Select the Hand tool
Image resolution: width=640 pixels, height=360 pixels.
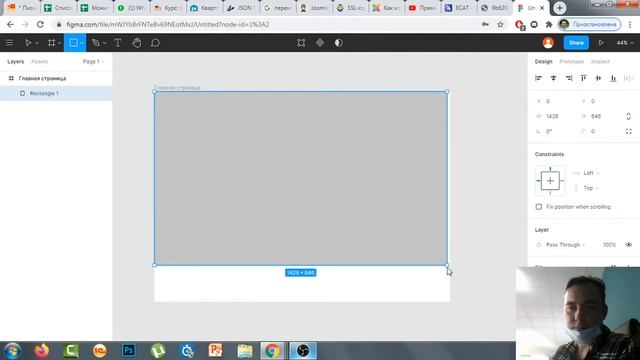click(x=137, y=43)
